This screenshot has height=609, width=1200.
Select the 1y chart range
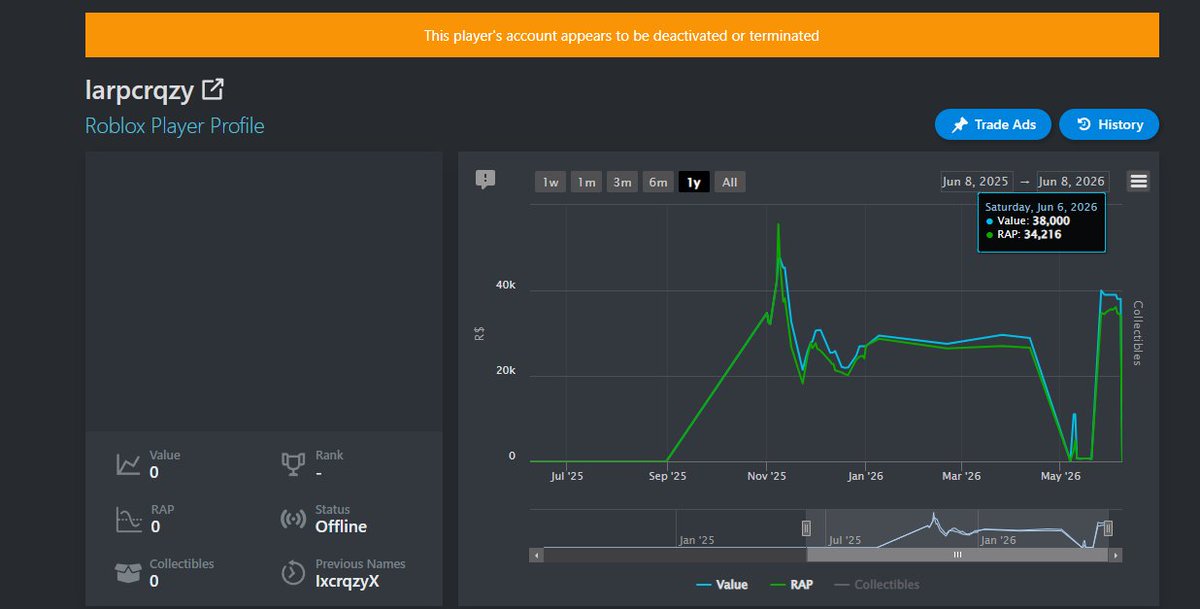[x=694, y=182]
